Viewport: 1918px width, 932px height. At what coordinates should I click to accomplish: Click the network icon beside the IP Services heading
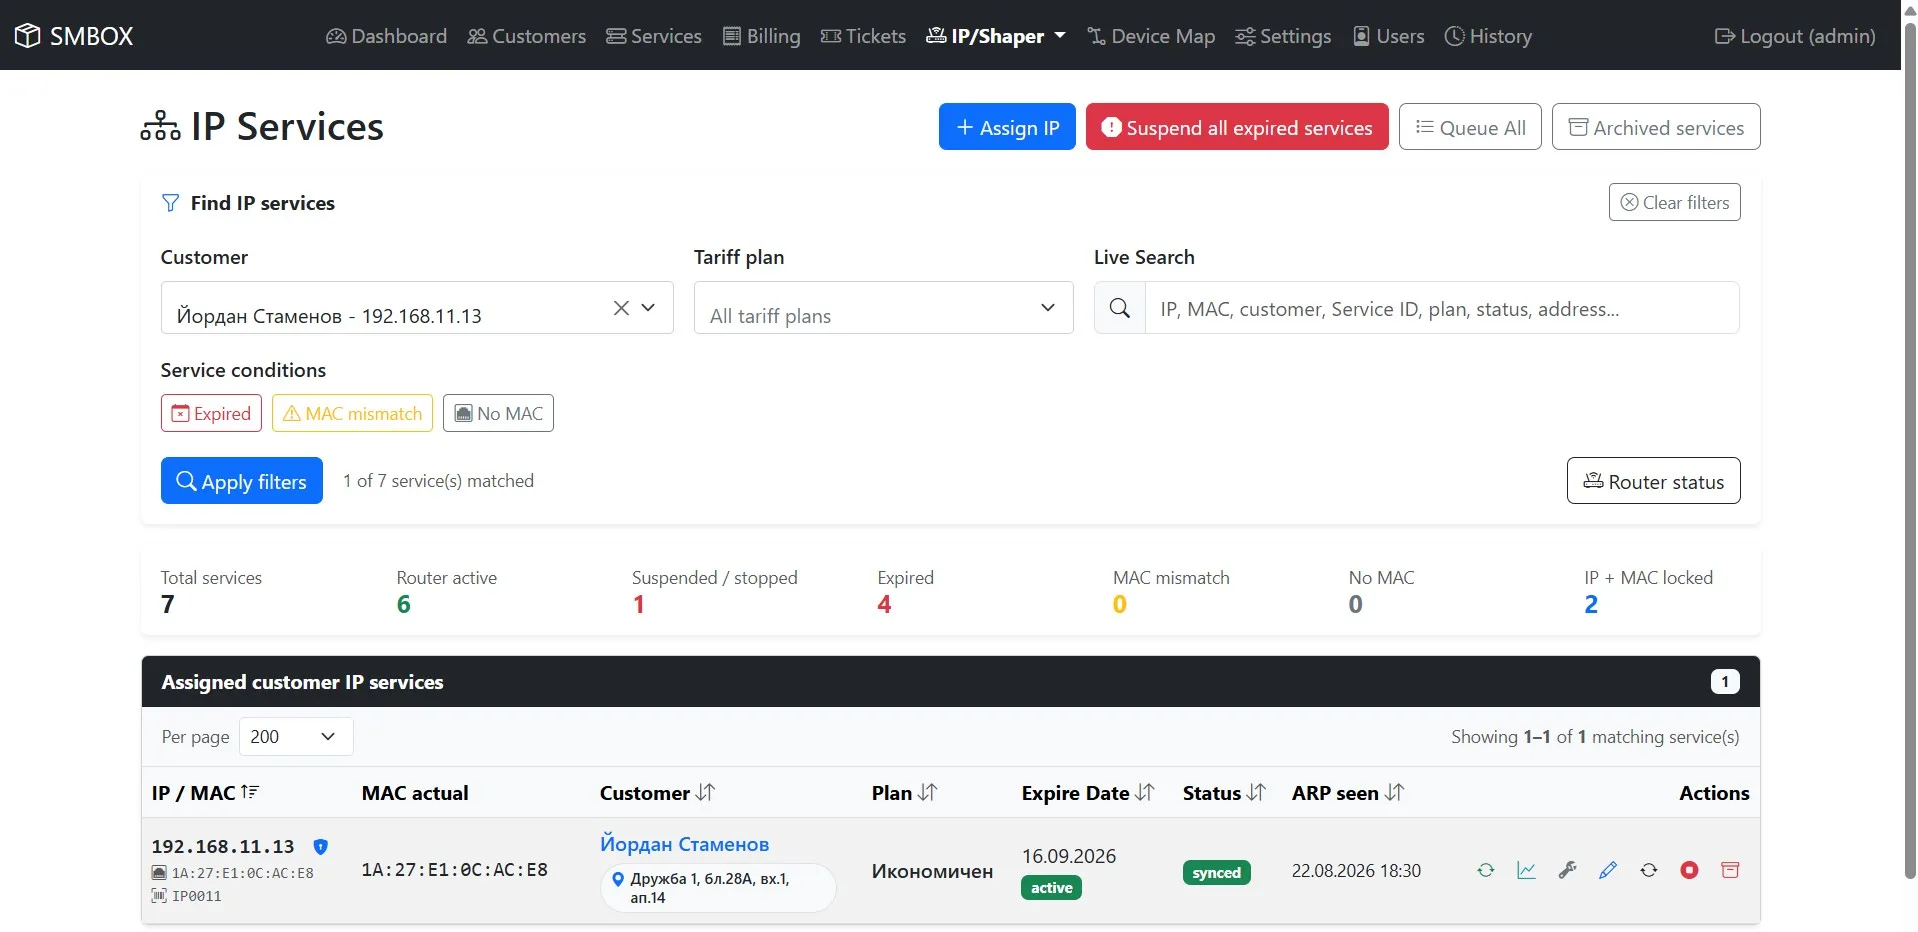pos(161,126)
